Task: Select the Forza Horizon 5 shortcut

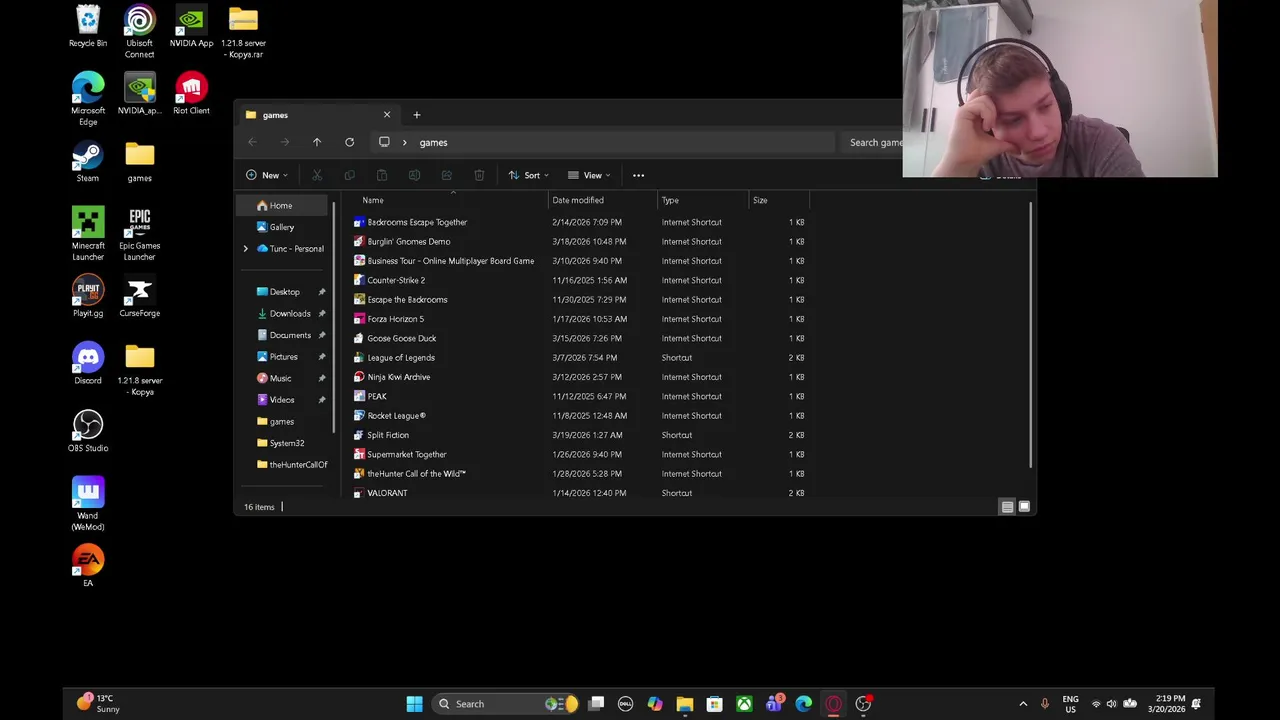Action: [x=395, y=319]
